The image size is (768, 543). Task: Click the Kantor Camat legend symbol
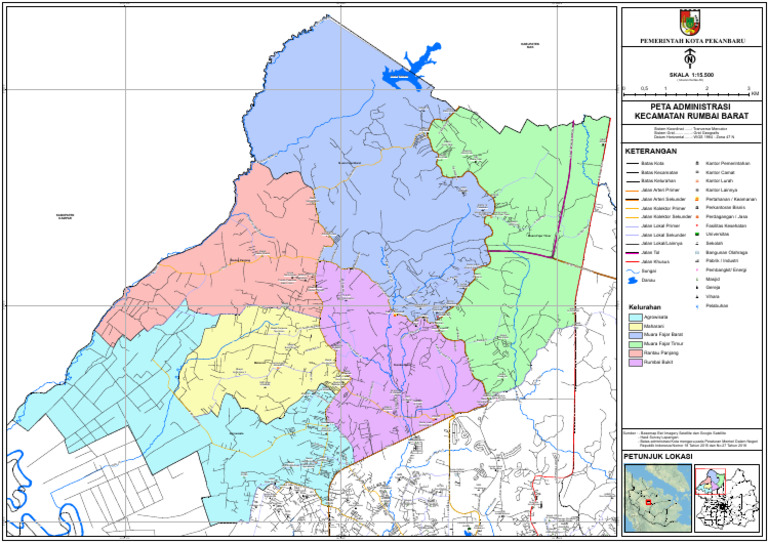point(697,172)
